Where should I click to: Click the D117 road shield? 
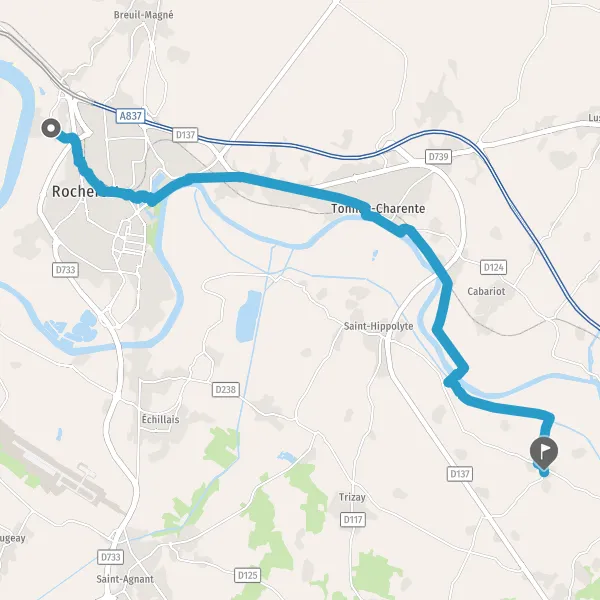[353, 519]
